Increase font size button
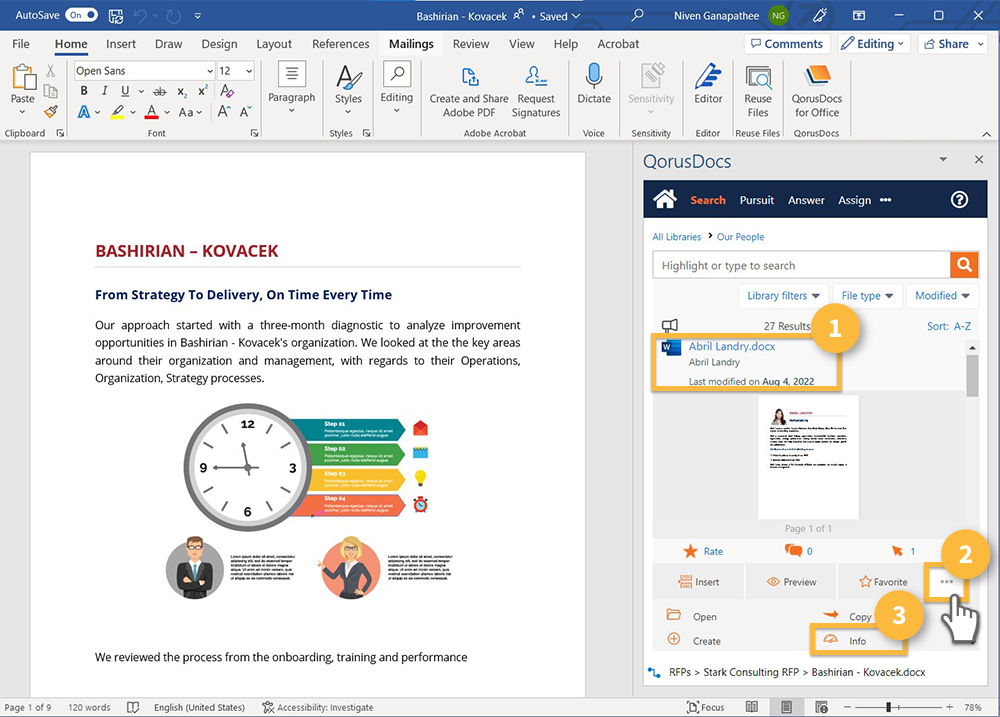This screenshot has height=717, width=1000. pyautogui.click(x=223, y=112)
